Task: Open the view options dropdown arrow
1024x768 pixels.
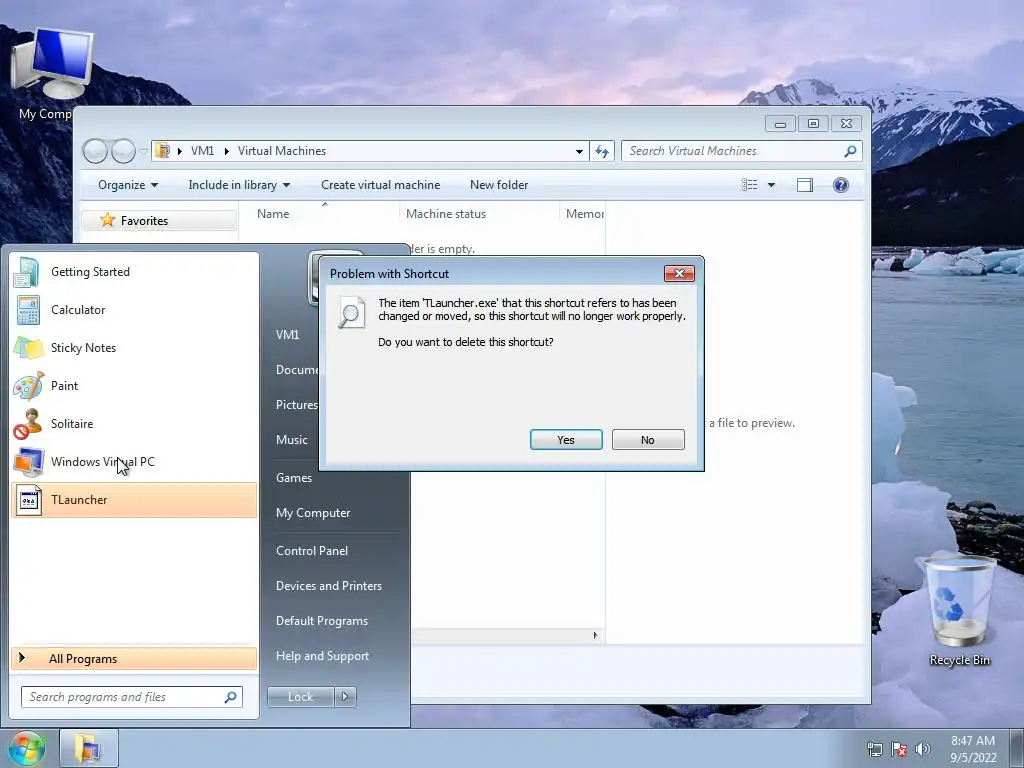Action: click(771, 185)
